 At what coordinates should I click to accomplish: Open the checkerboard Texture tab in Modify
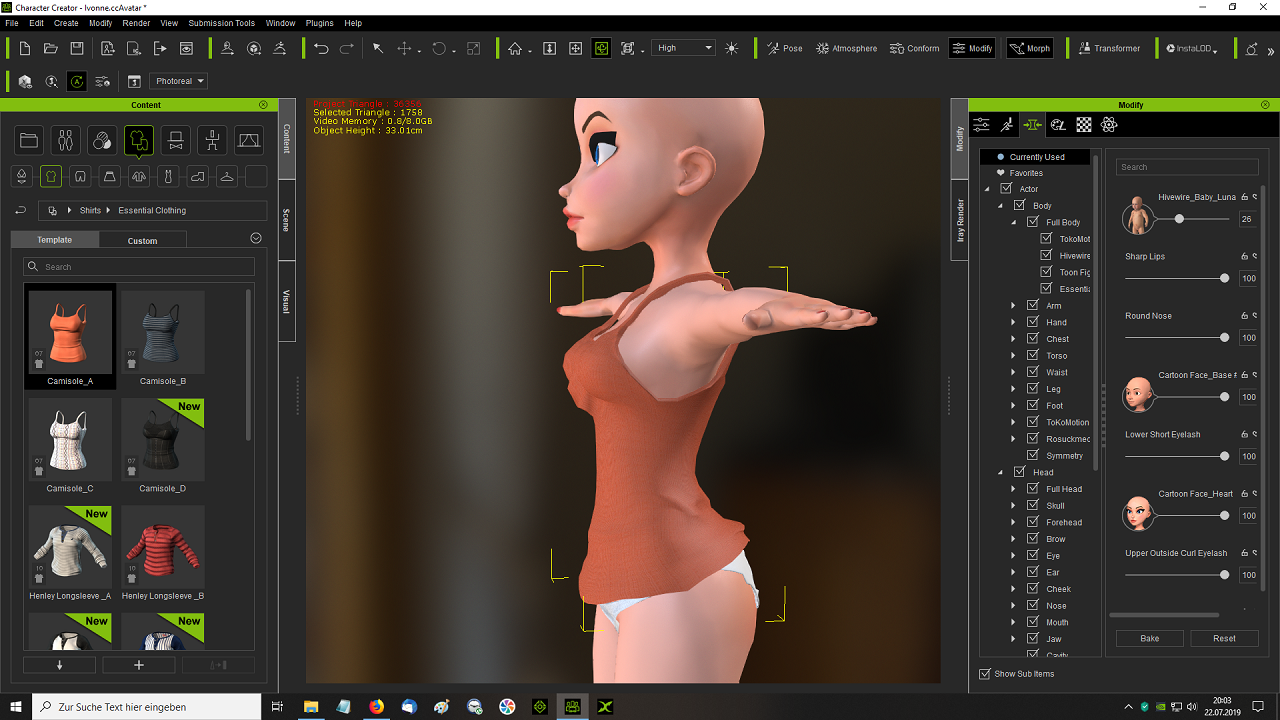(1084, 125)
